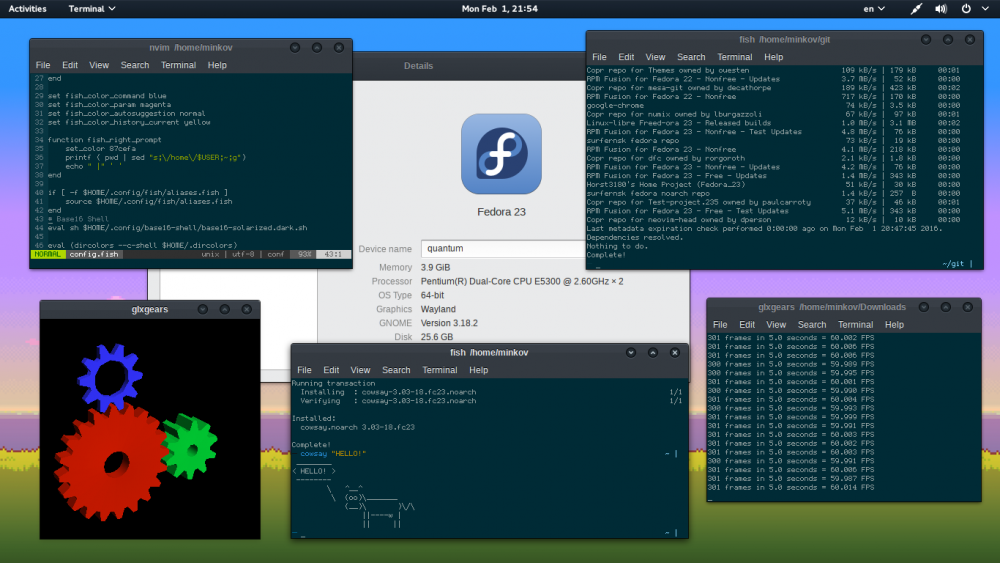The height and width of the screenshot is (563, 1000).
Task: Open Search menu in fish /home/minkov/git window
Action: [x=691, y=57]
